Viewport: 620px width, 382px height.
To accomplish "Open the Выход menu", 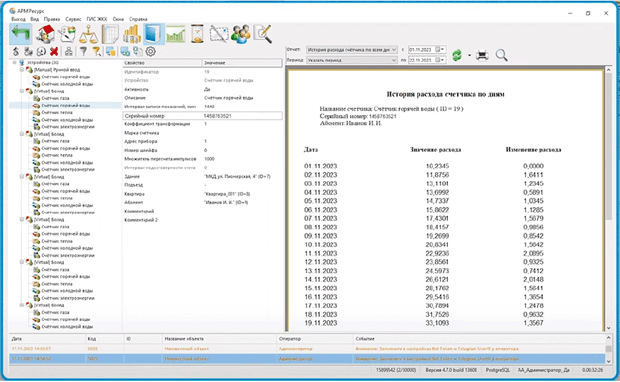I will tap(18, 19).
